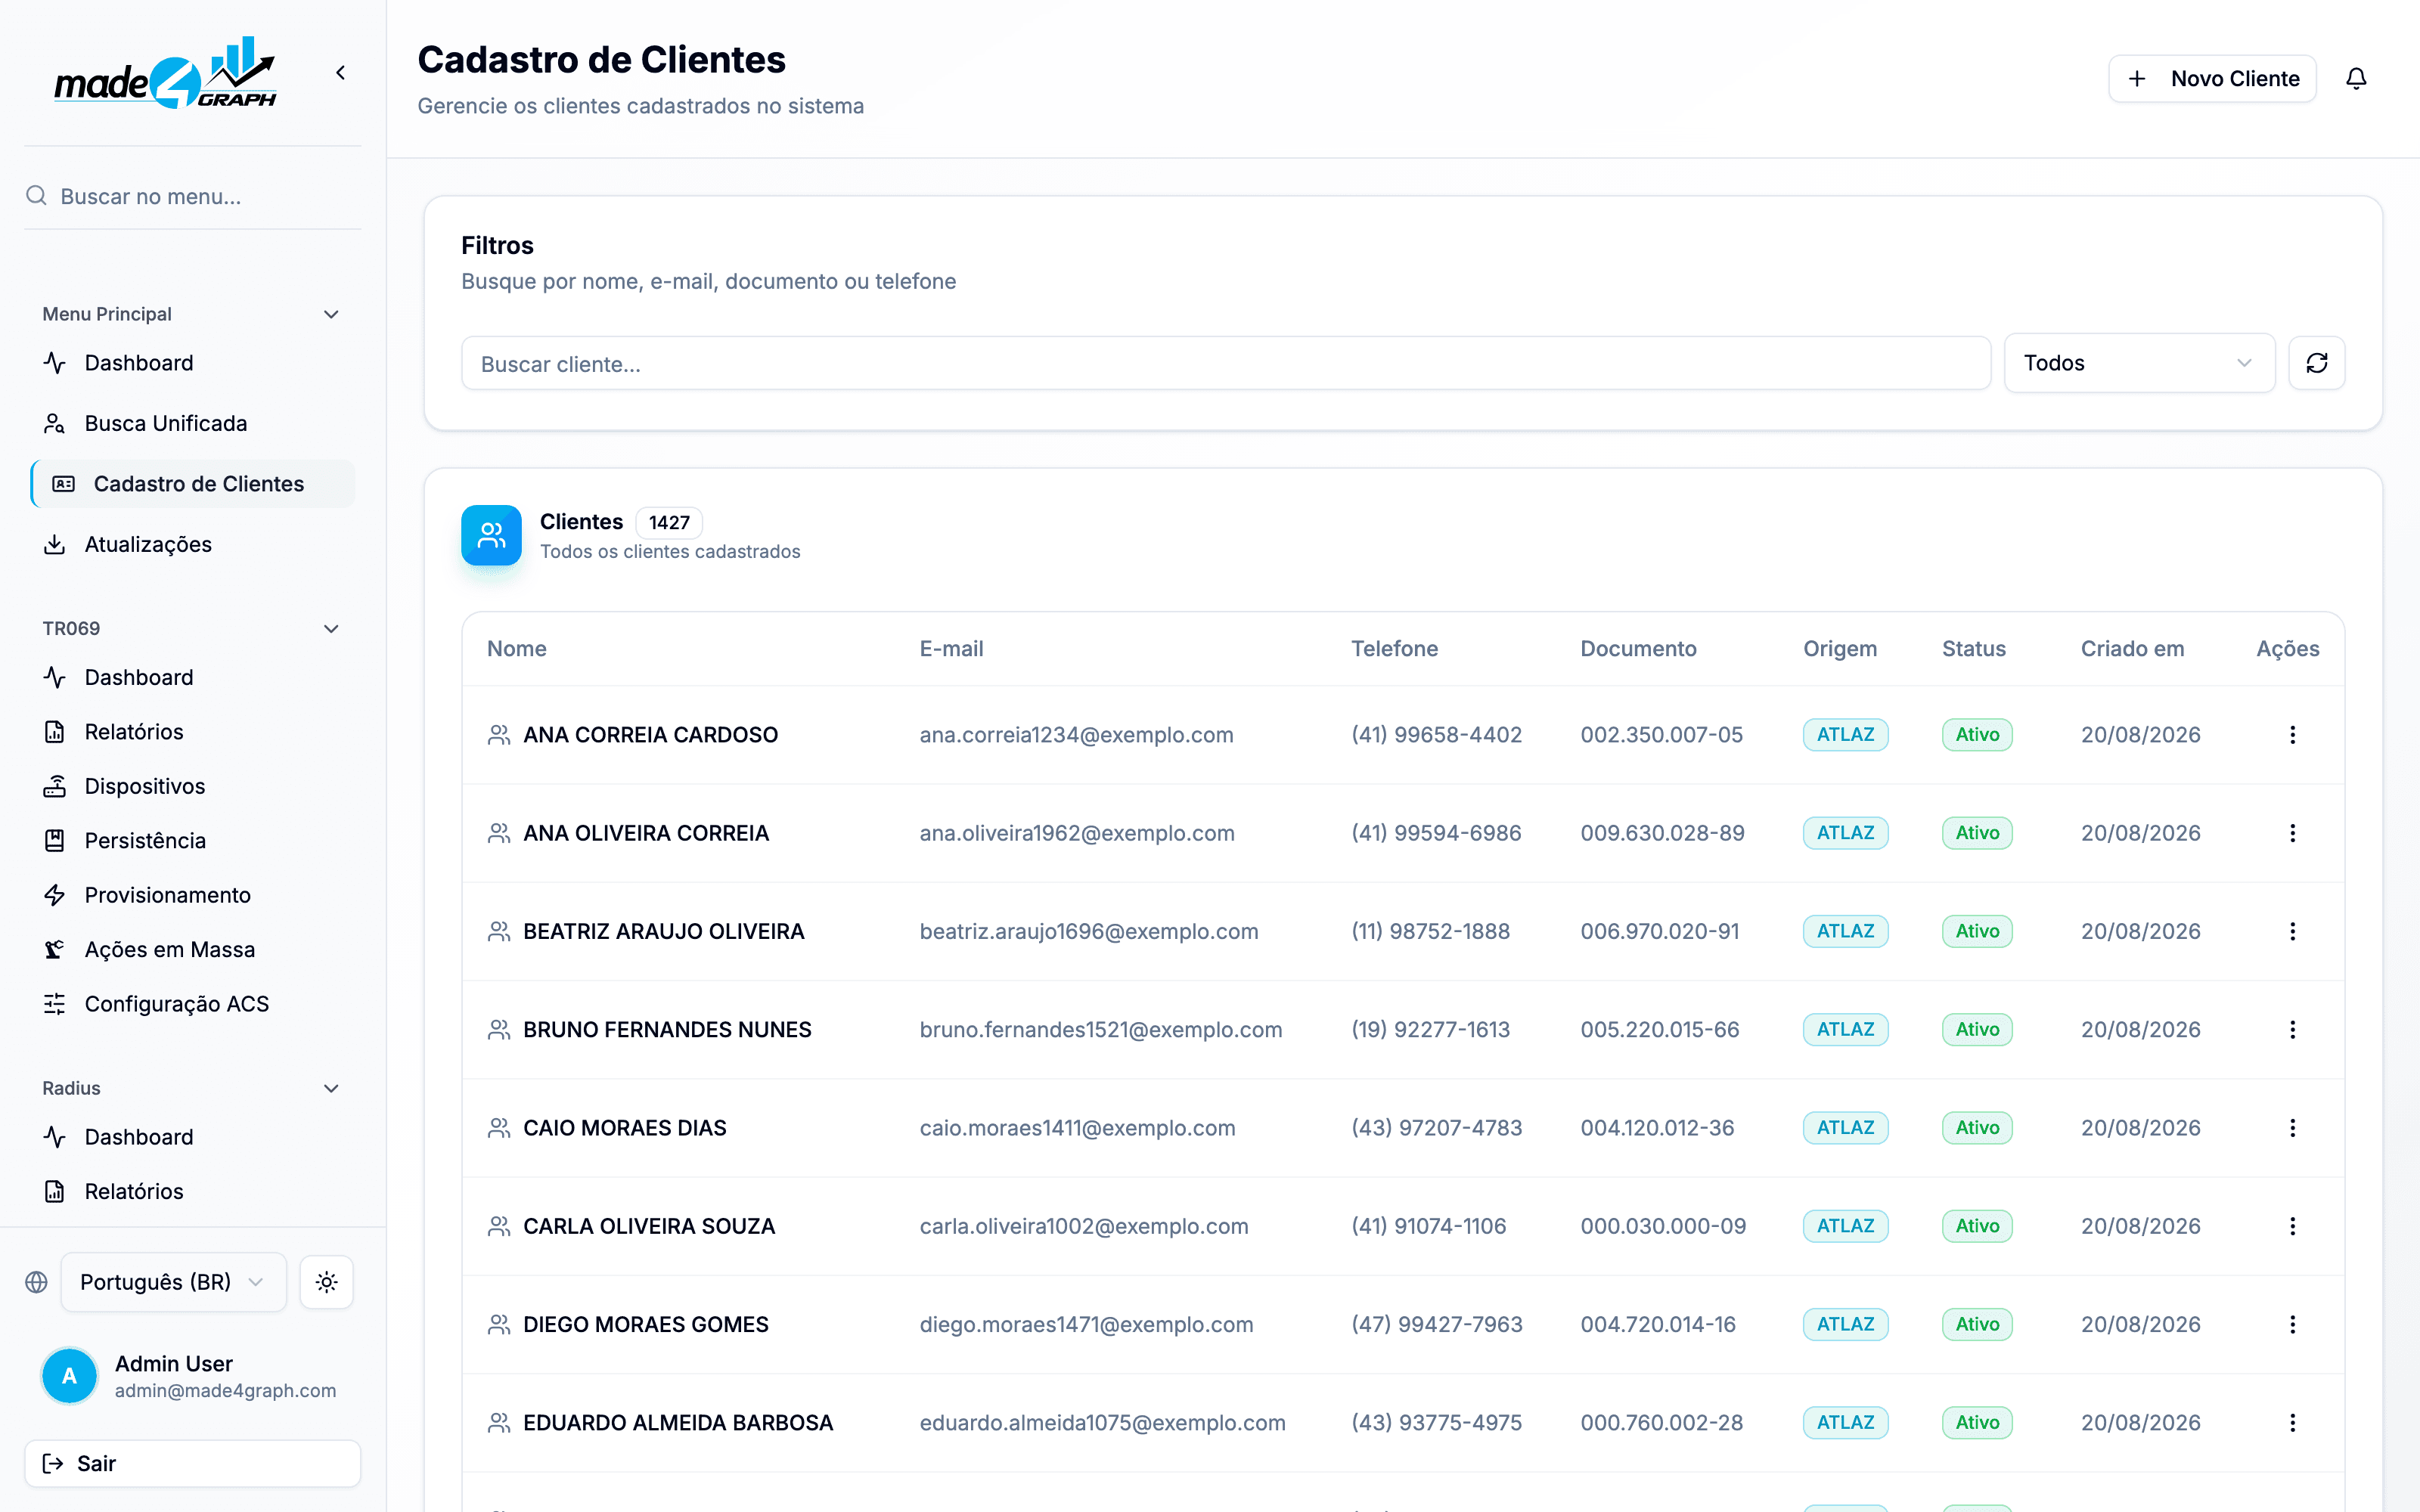Click the Novo Cliente button
2420x1512 pixels.
click(2212, 79)
